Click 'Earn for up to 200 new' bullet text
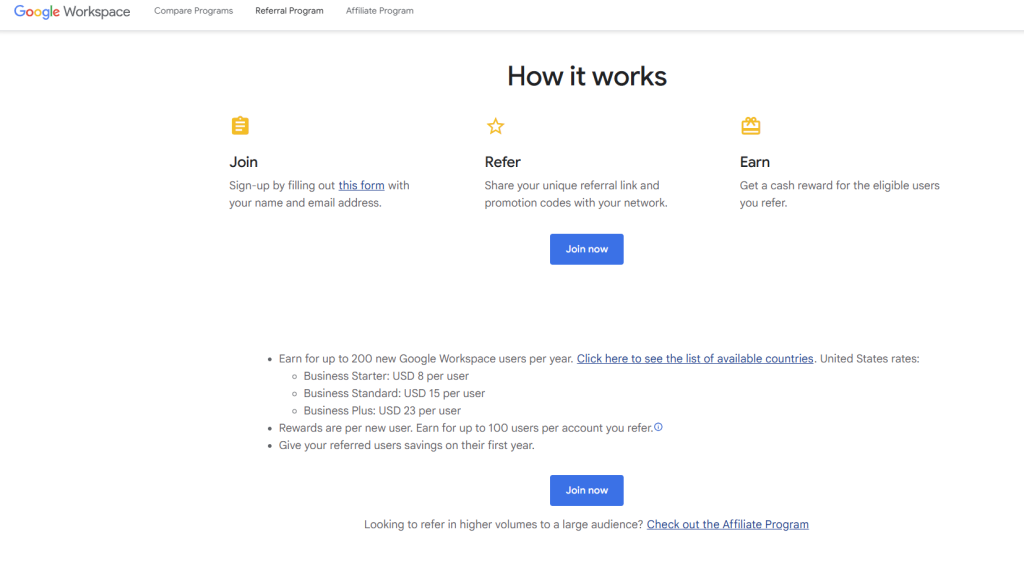Screen dimensions: 1024x561 tap(426, 359)
